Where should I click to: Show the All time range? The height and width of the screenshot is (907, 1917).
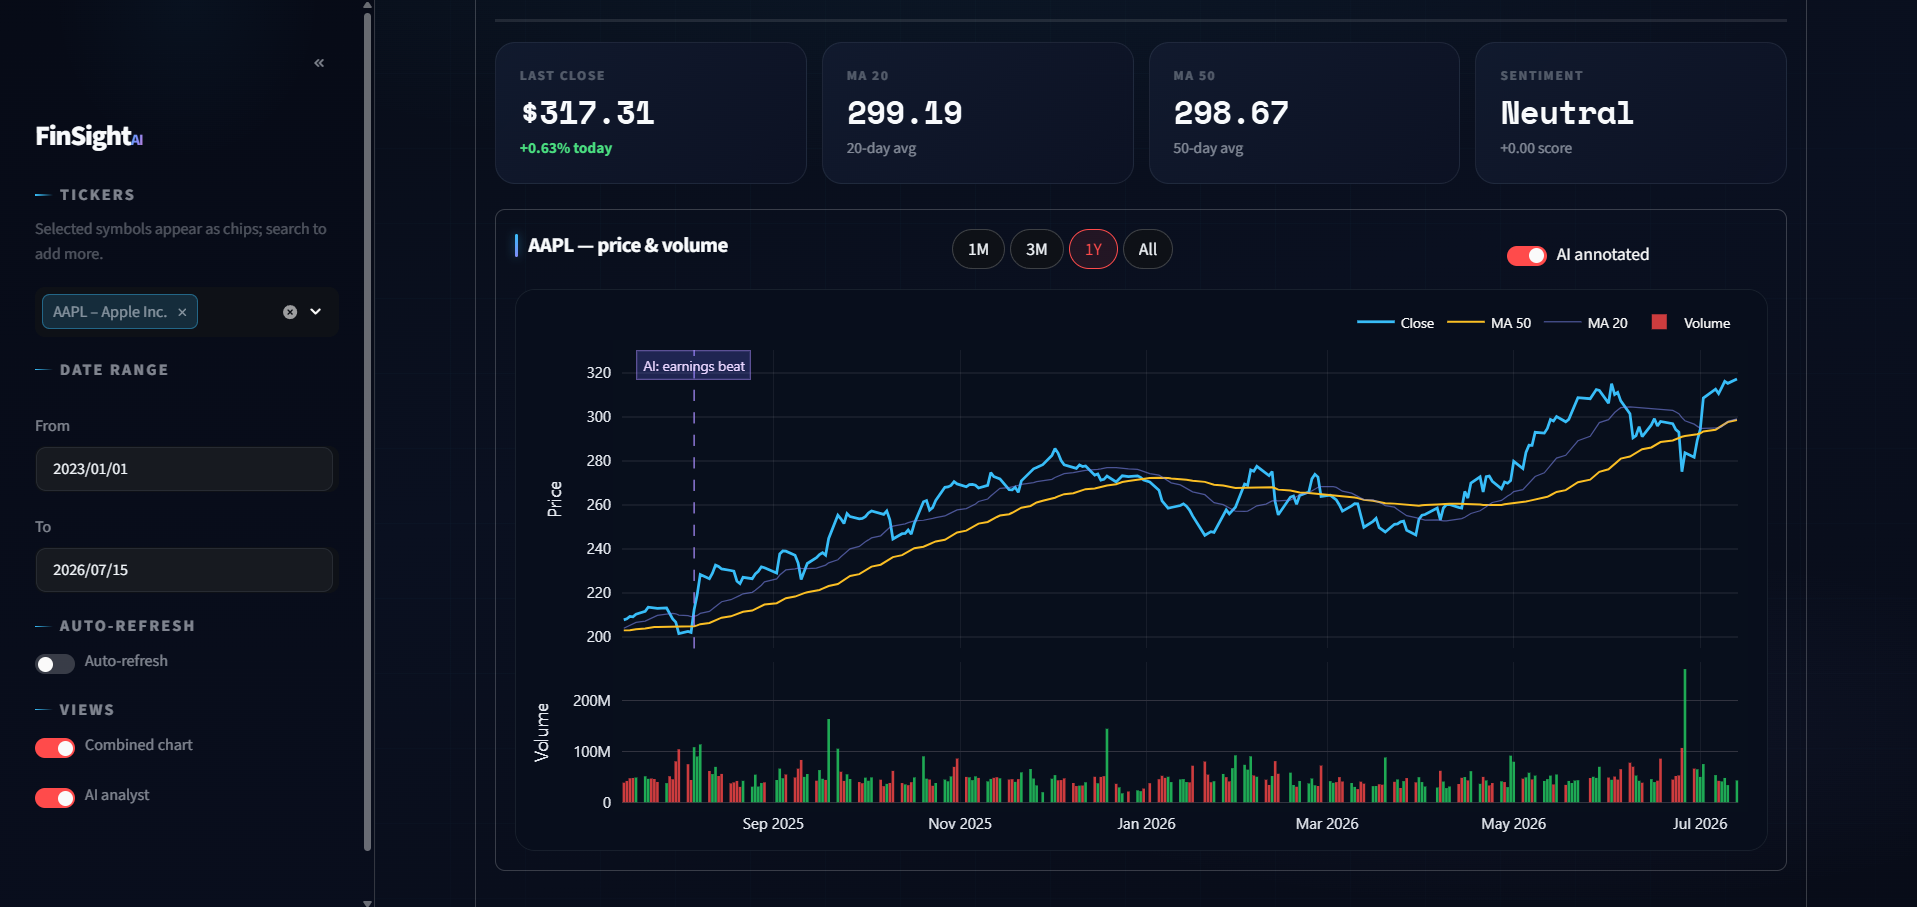[x=1147, y=249]
